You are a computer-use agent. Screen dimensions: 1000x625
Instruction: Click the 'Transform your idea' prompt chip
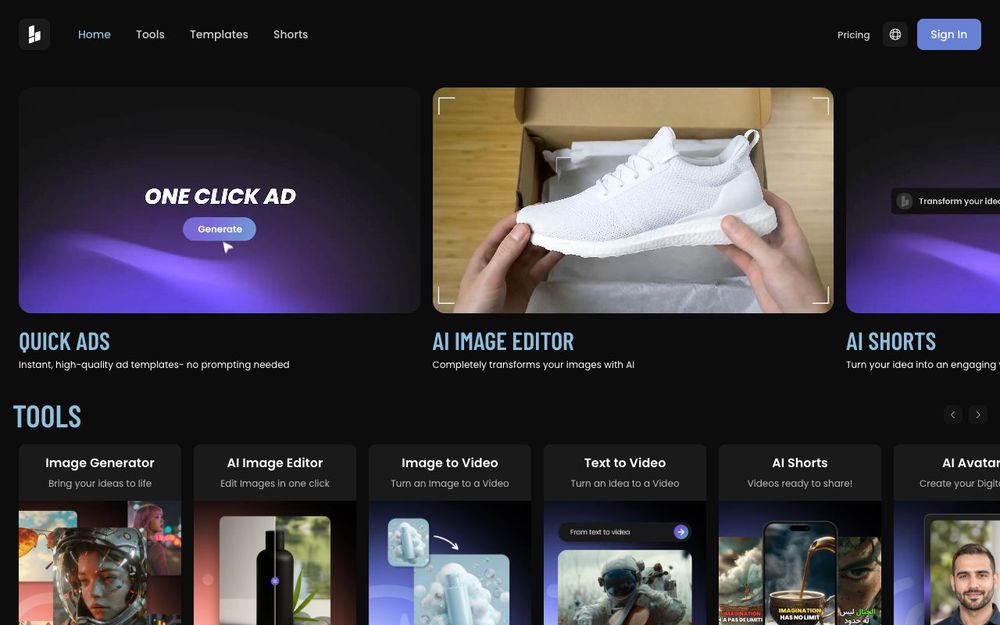[x=946, y=201]
